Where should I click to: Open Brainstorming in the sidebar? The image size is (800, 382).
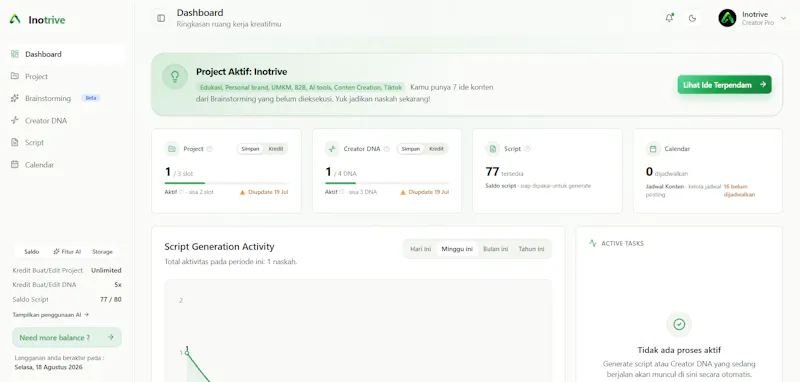pyautogui.click(x=66, y=98)
